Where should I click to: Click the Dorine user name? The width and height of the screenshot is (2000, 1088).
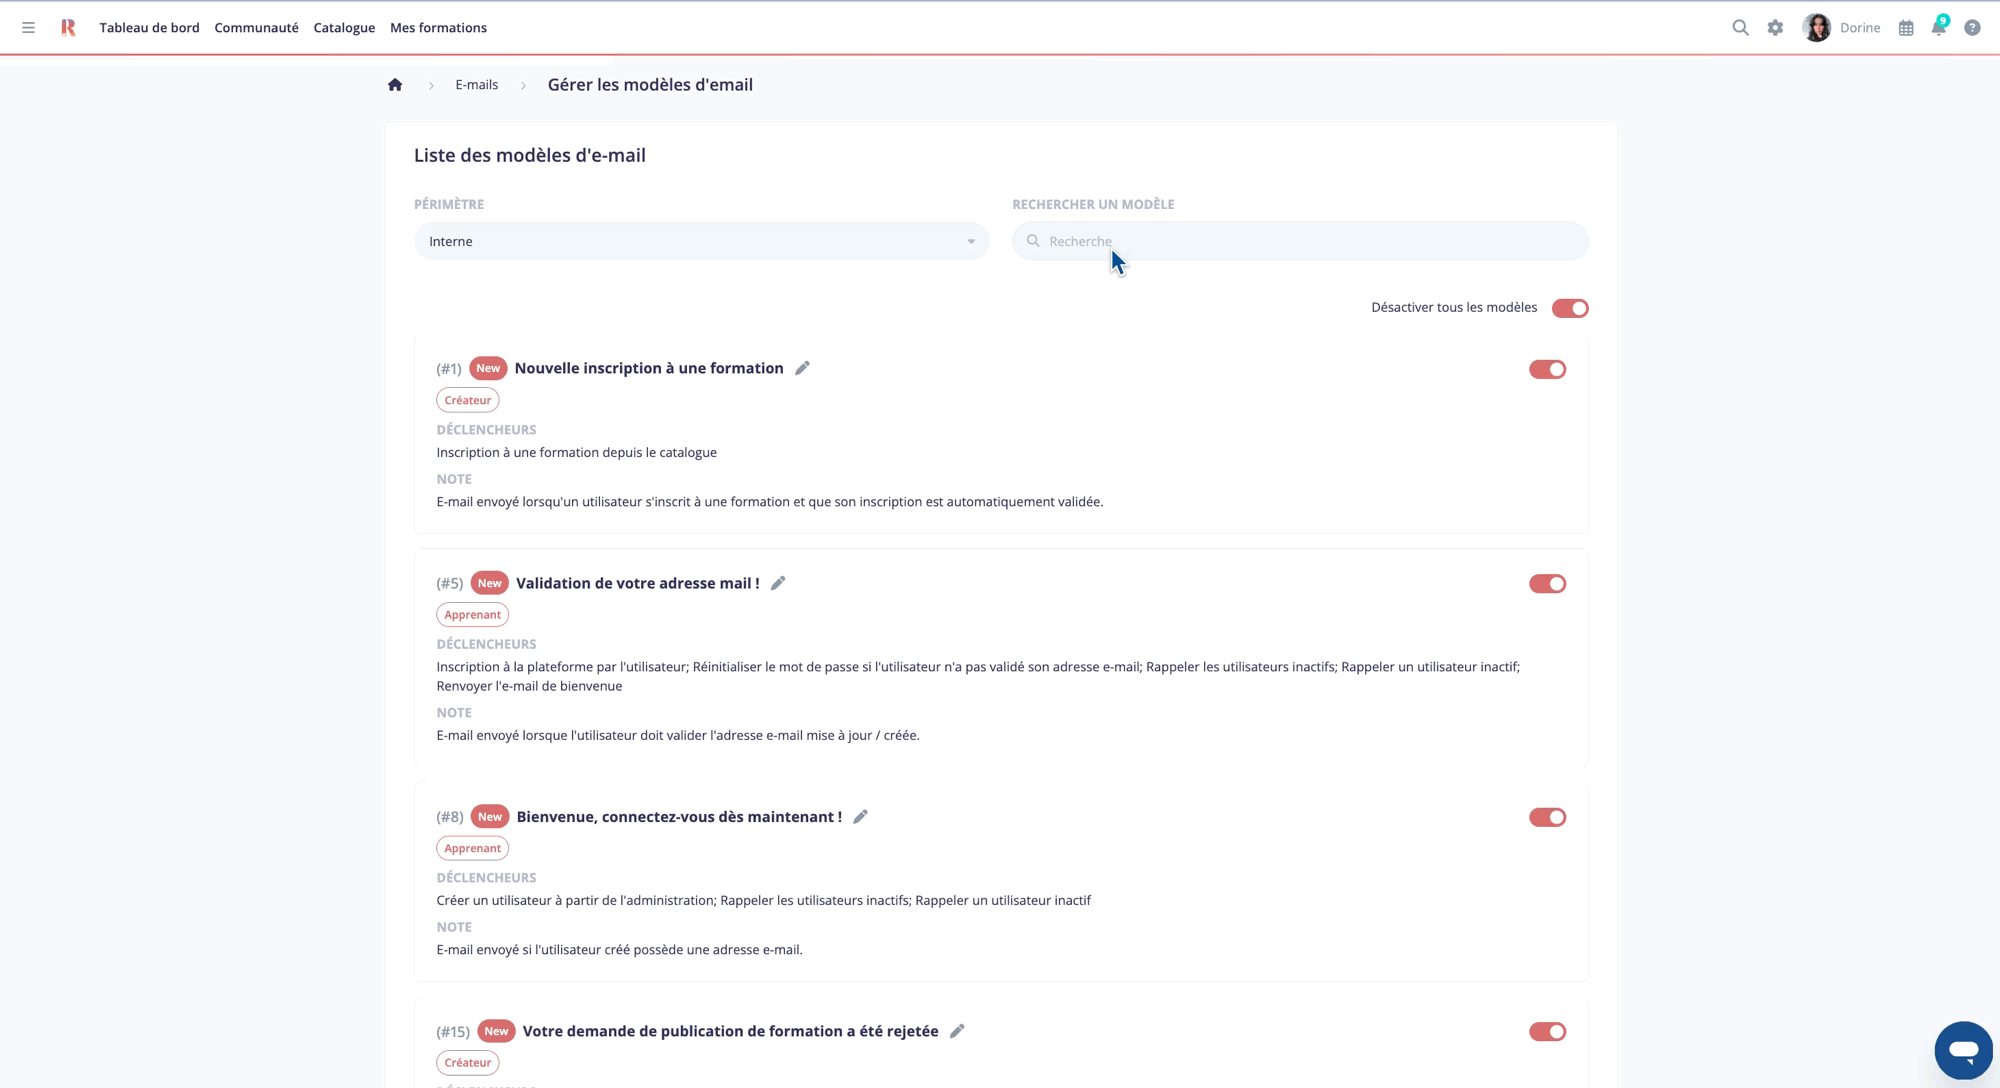click(1860, 28)
